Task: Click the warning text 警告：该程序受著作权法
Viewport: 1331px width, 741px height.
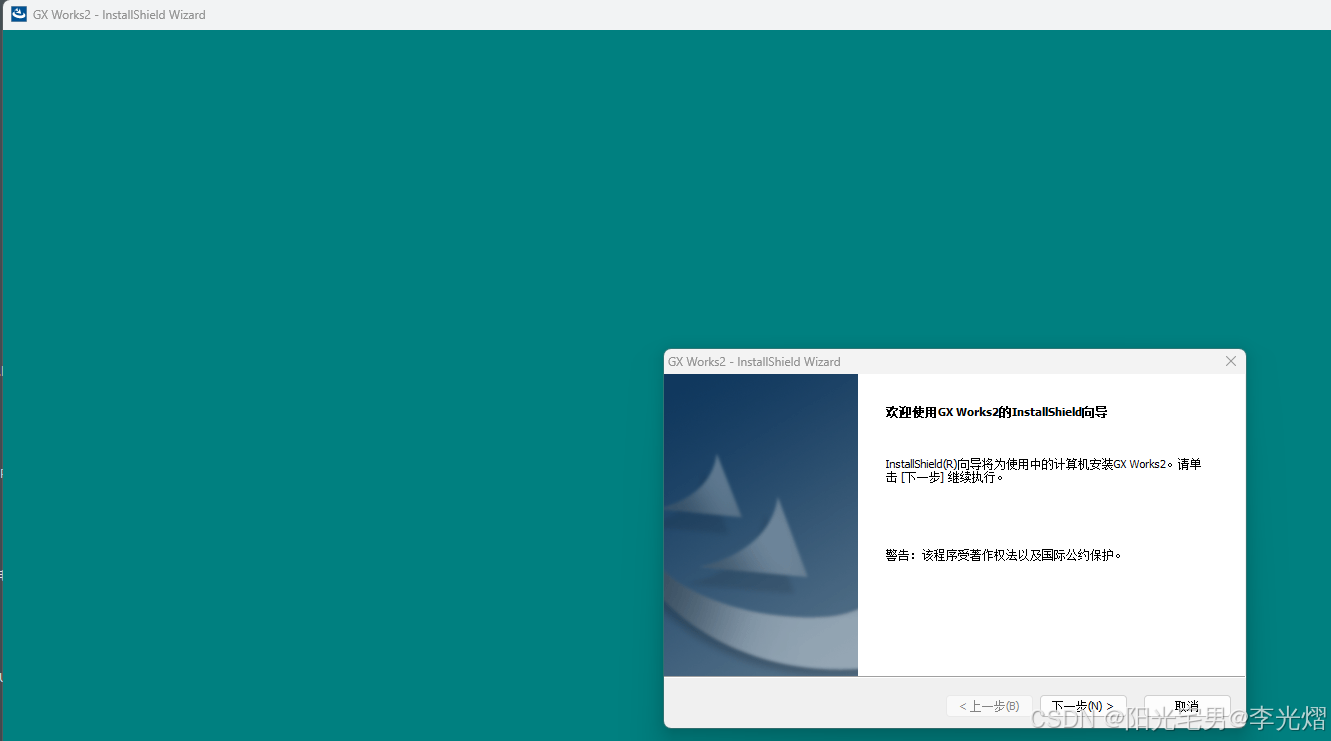Action: [x=1003, y=555]
